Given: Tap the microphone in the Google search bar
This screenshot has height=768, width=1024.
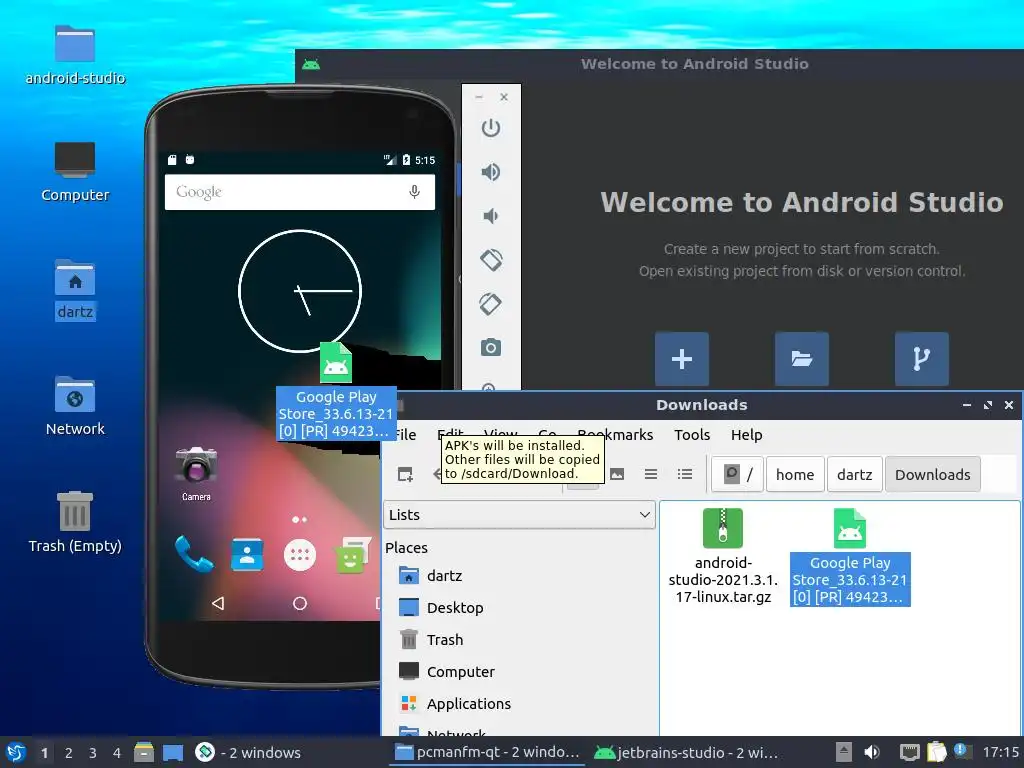Looking at the screenshot, I should pyautogui.click(x=414, y=192).
